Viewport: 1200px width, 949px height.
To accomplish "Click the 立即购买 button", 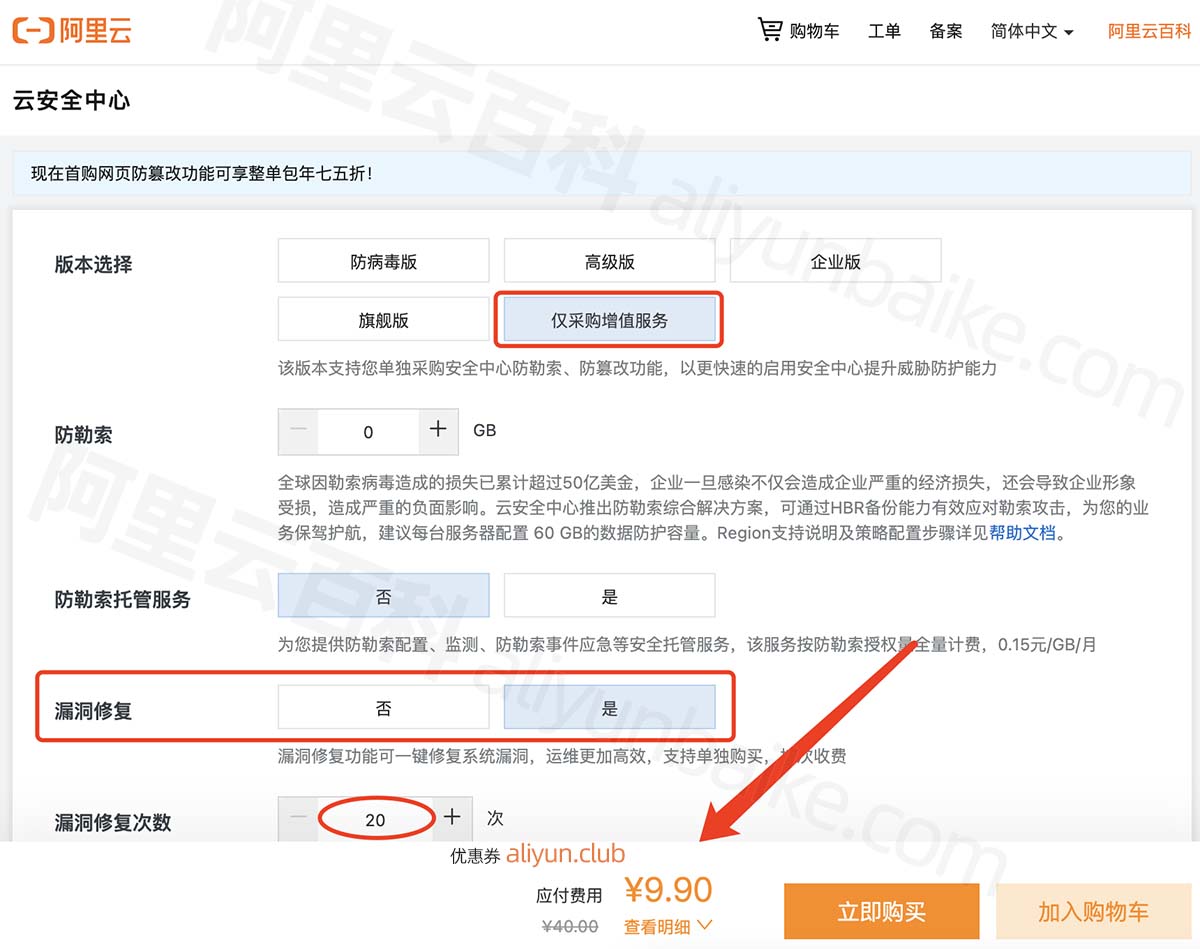I will [881, 912].
